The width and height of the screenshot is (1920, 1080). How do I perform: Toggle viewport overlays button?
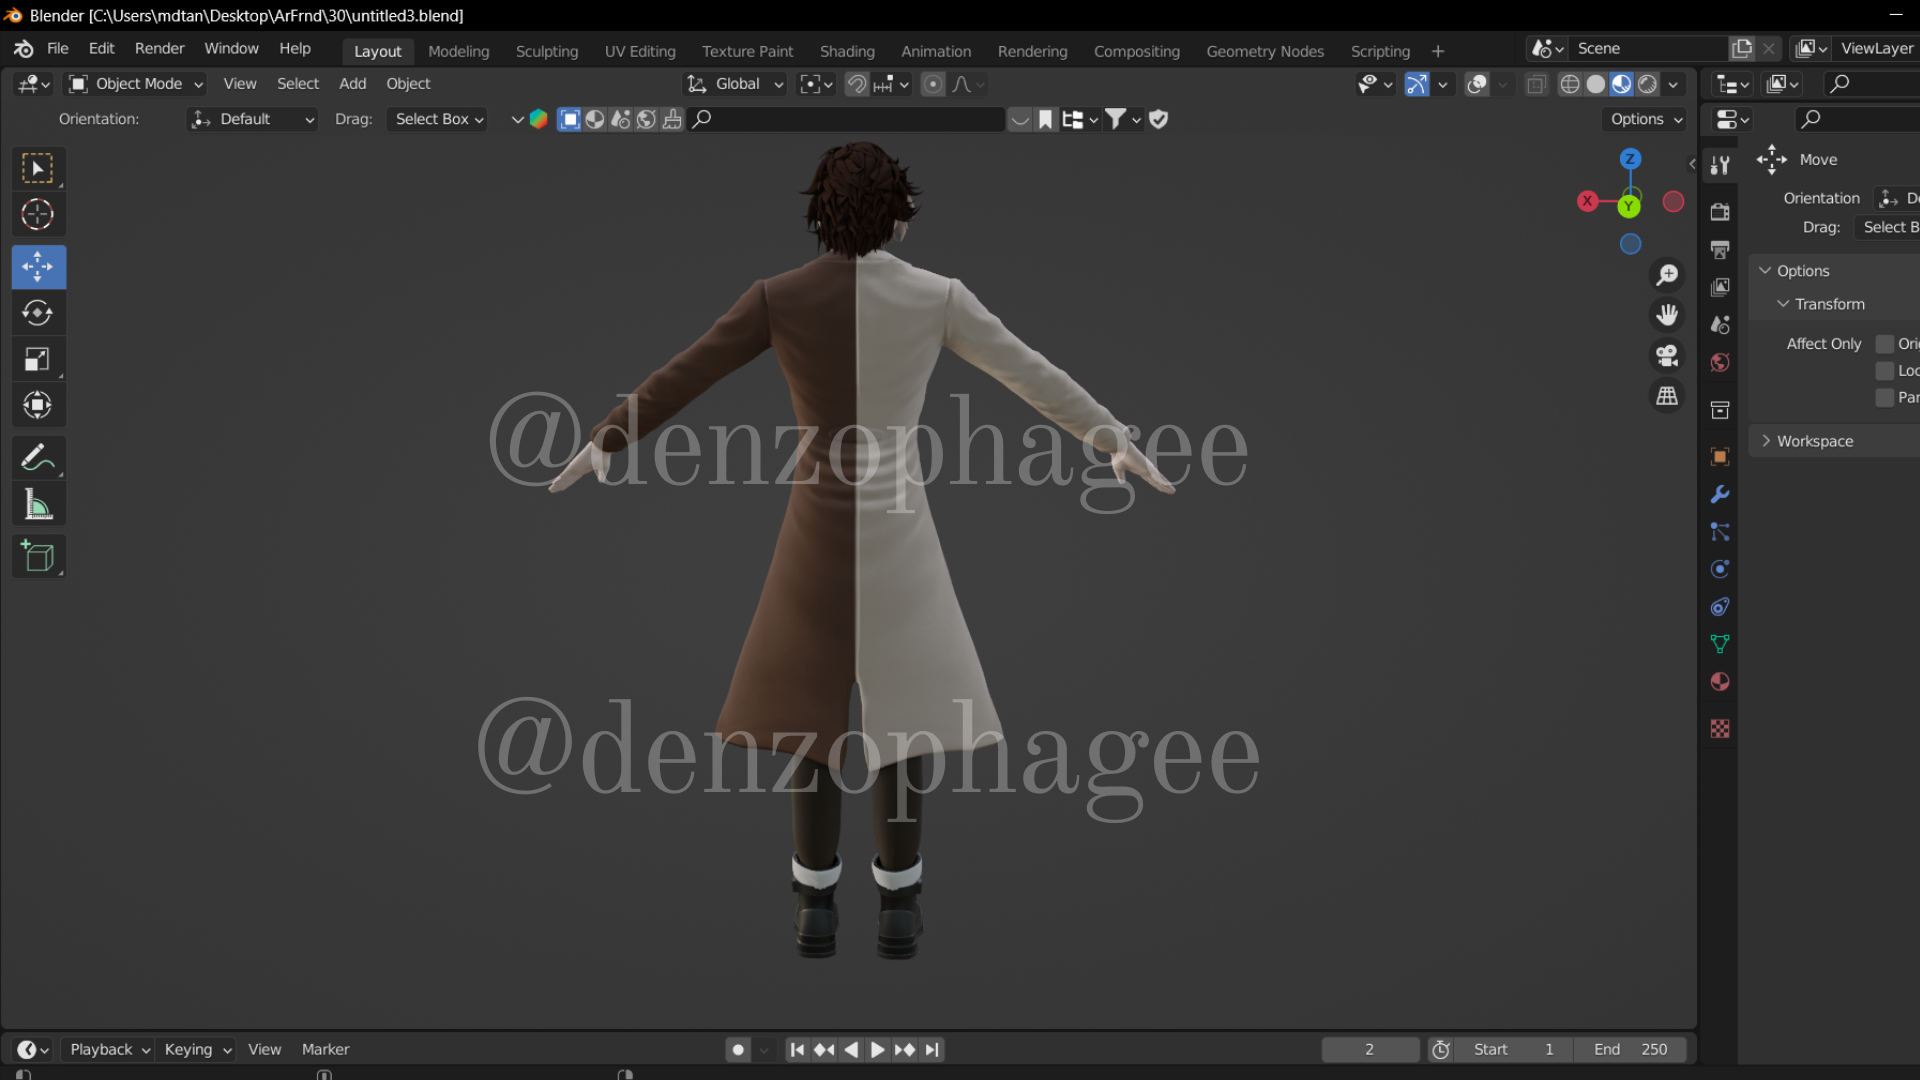(1477, 85)
